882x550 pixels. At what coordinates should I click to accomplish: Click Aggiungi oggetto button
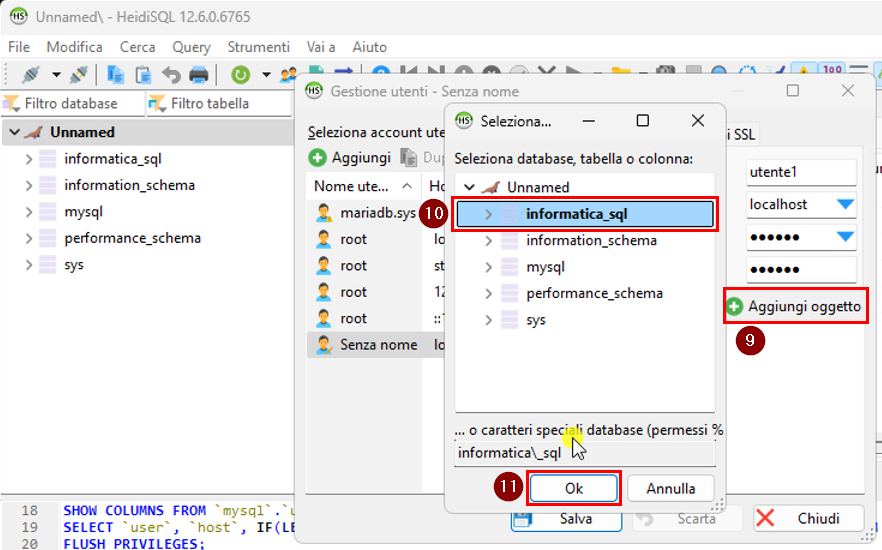[795, 306]
